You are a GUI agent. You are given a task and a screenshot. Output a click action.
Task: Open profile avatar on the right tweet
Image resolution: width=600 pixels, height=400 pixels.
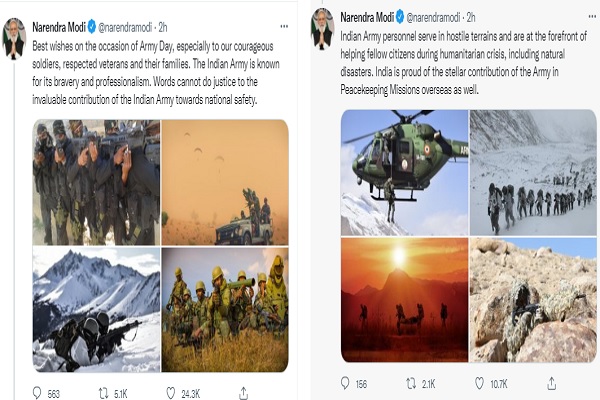tap(321, 27)
